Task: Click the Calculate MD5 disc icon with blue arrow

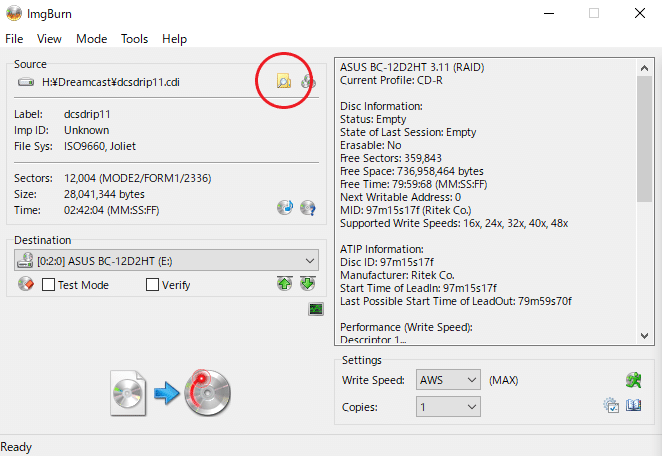Action: point(285,207)
